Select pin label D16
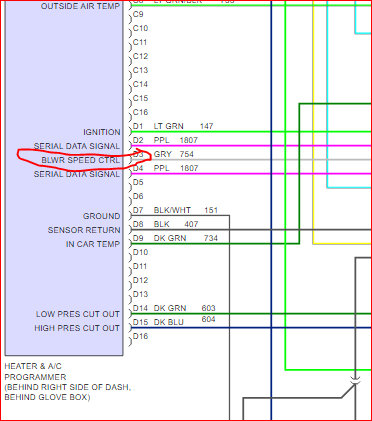This screenshot has width=372, height=421. click(x=140, y=336)
